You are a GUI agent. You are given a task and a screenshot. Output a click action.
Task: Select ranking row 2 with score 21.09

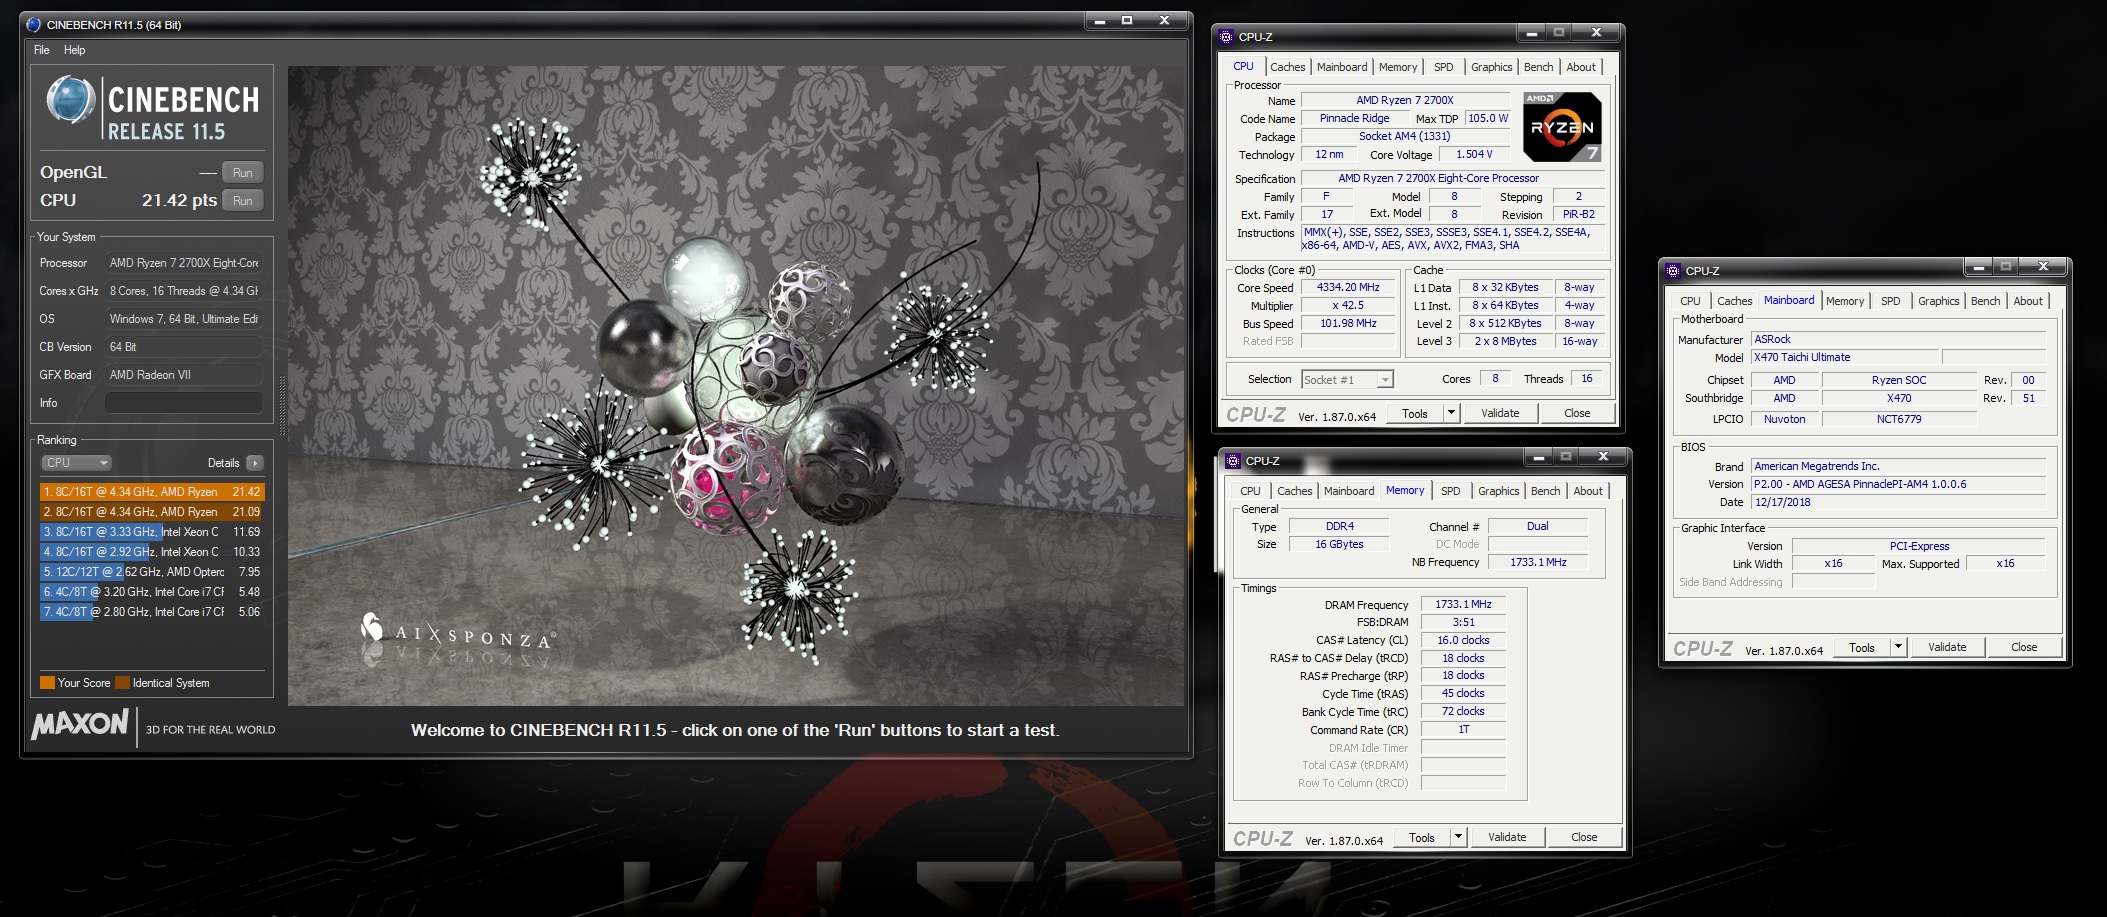[152, 512]
